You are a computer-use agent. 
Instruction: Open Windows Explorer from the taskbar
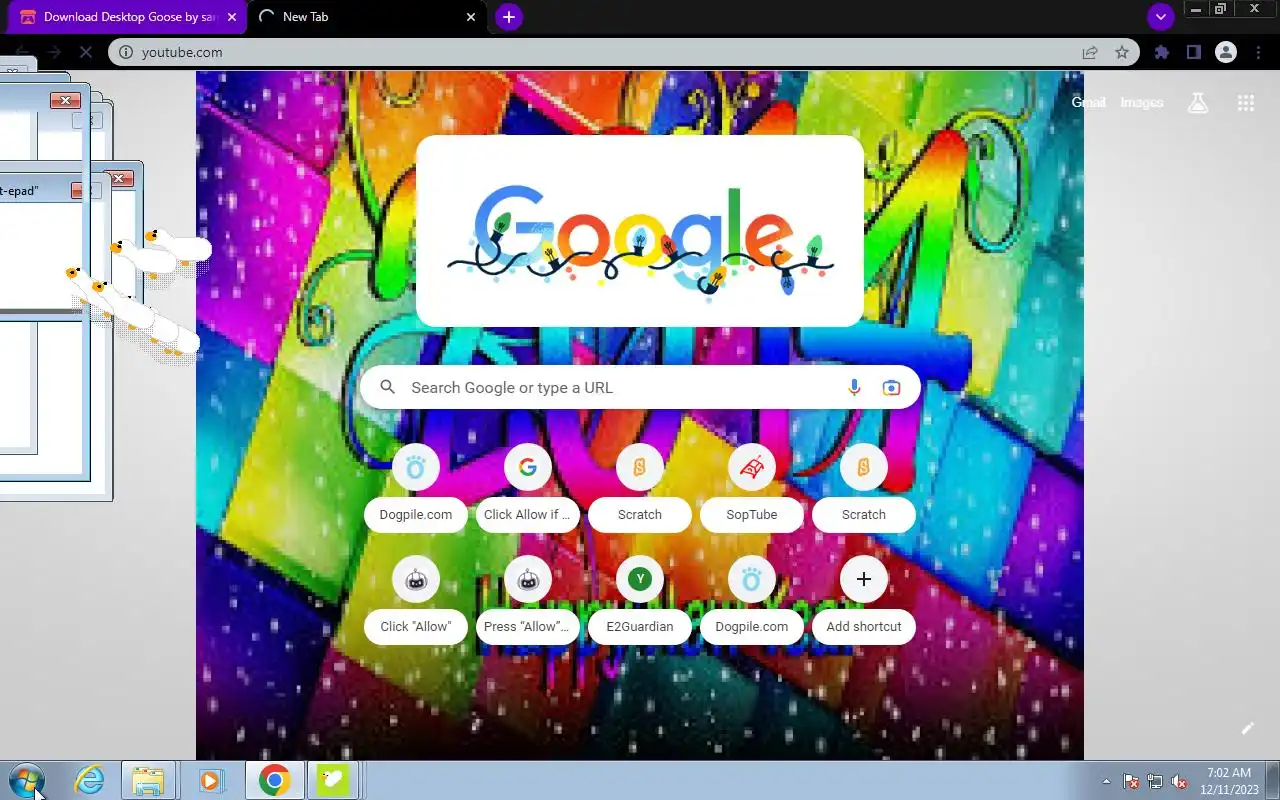pos(148,780)
